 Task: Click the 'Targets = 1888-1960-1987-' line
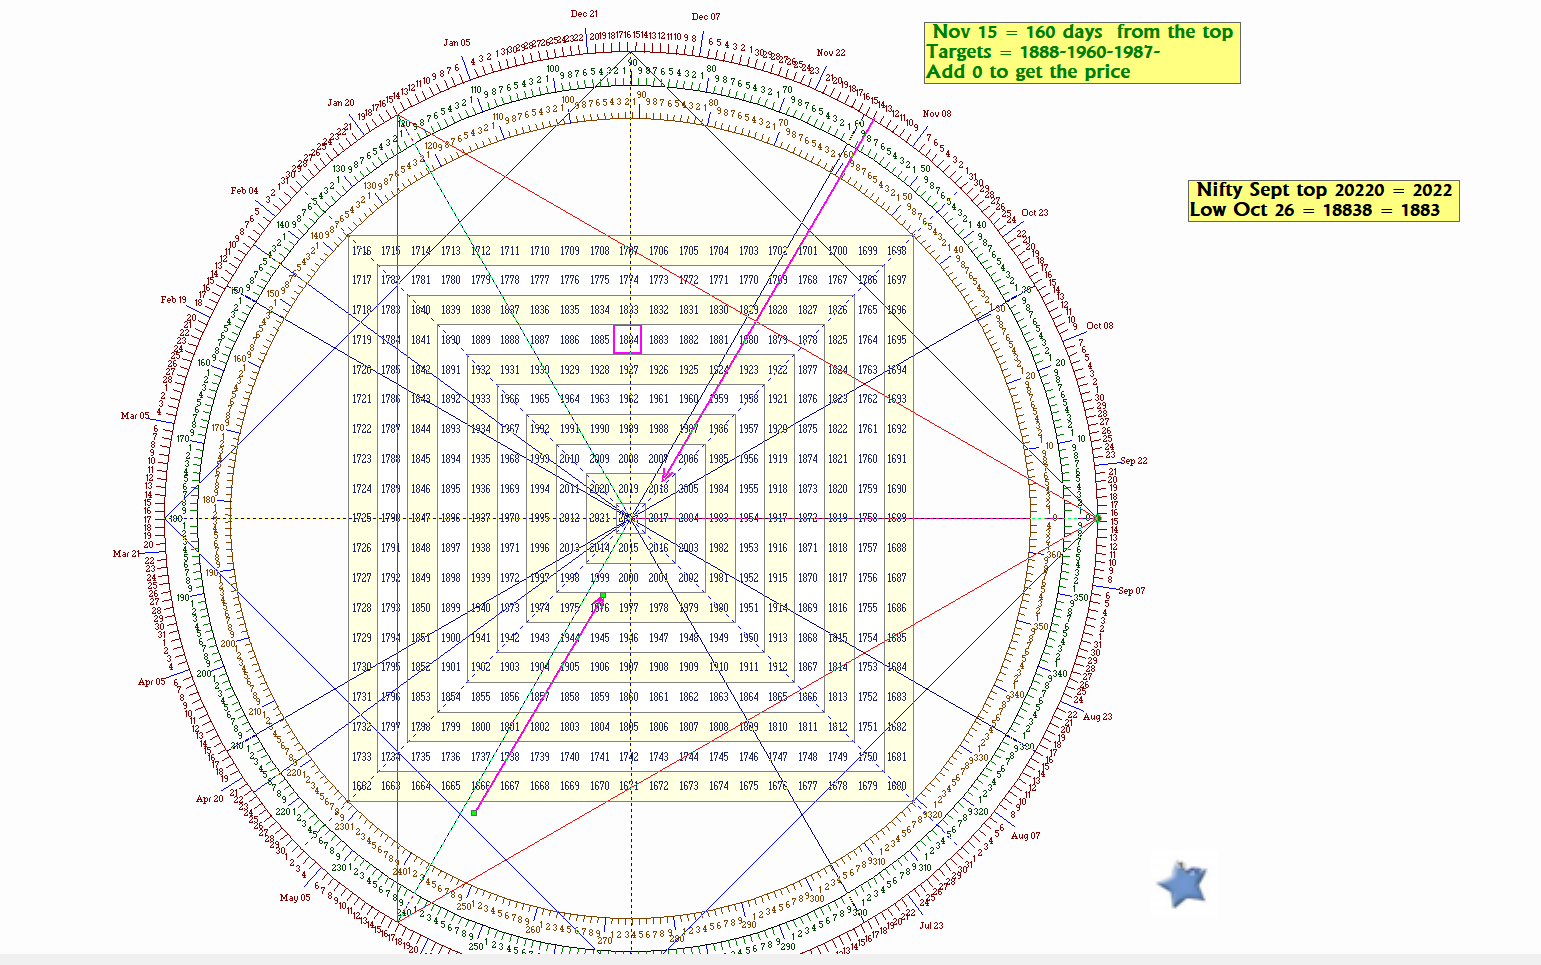[x=1043, y=52]
